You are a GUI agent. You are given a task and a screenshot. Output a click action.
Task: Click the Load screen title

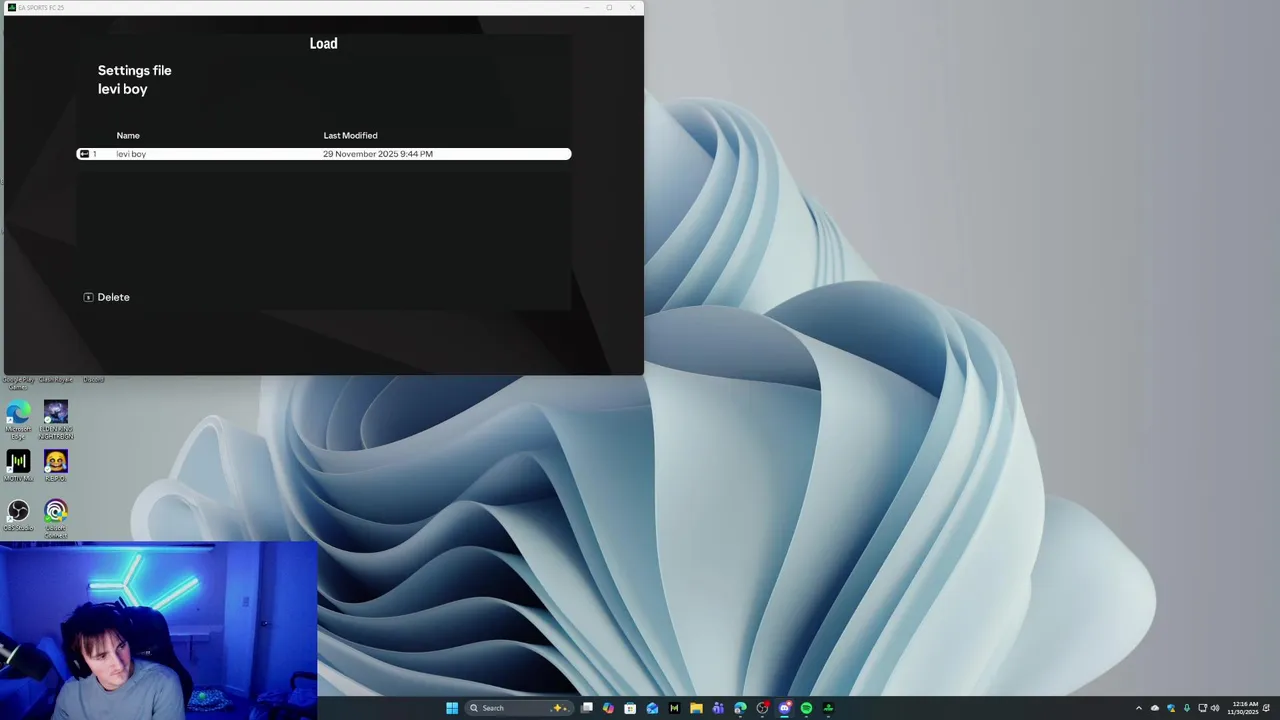(x=323, y=43)
